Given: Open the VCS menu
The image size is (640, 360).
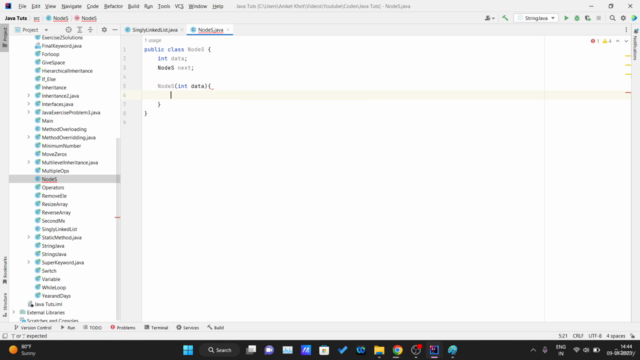Looking at the screenshot, I should point(179,6).
